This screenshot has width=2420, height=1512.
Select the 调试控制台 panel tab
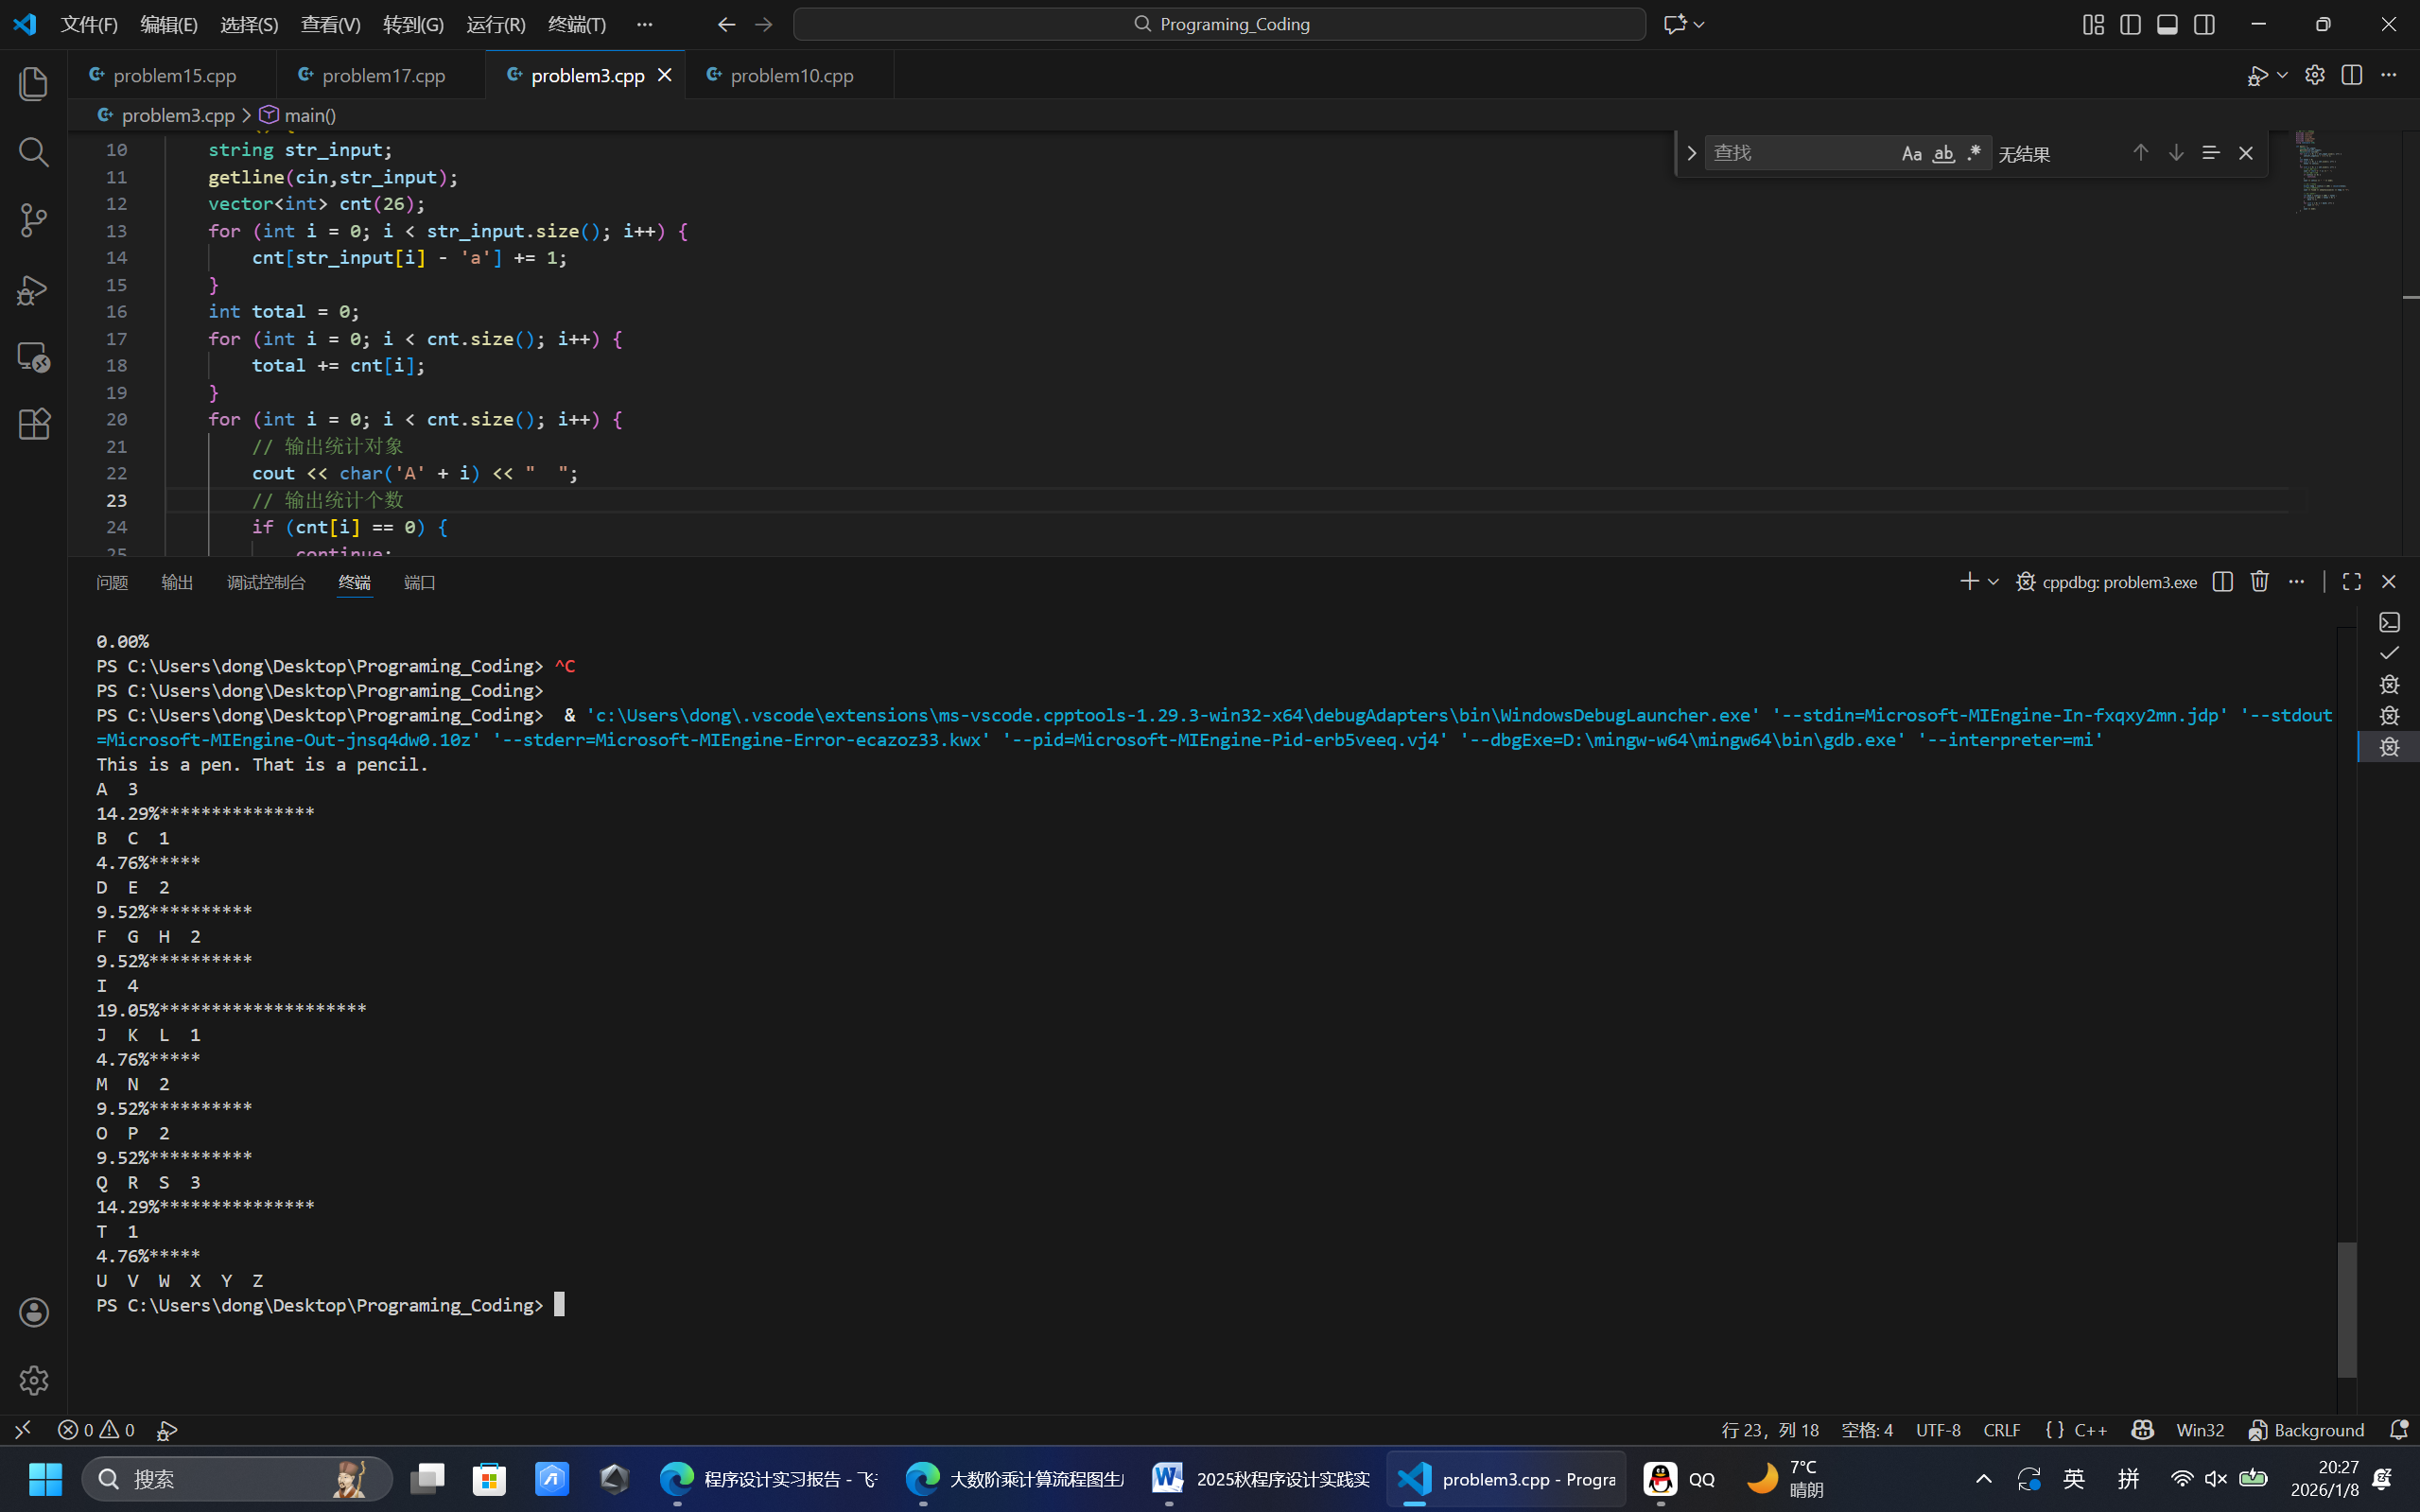[x=266, y=582]
